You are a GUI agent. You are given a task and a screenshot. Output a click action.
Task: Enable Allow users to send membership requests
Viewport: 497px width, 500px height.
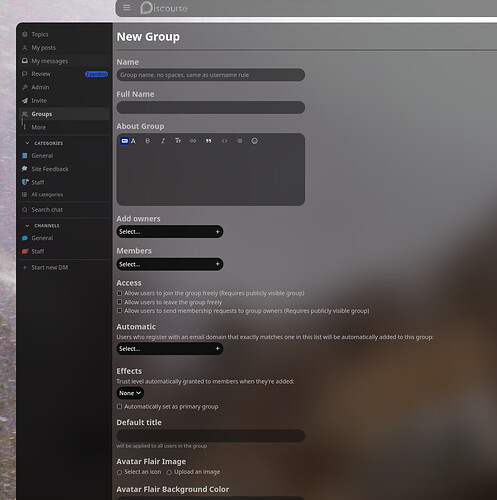(119, 311)
